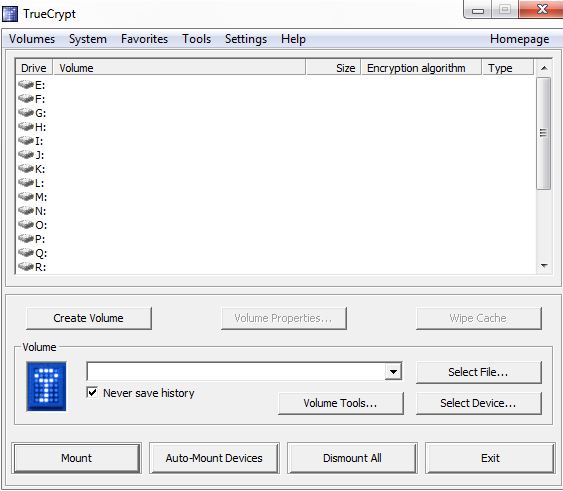Open the Help menu

(293, 39)
